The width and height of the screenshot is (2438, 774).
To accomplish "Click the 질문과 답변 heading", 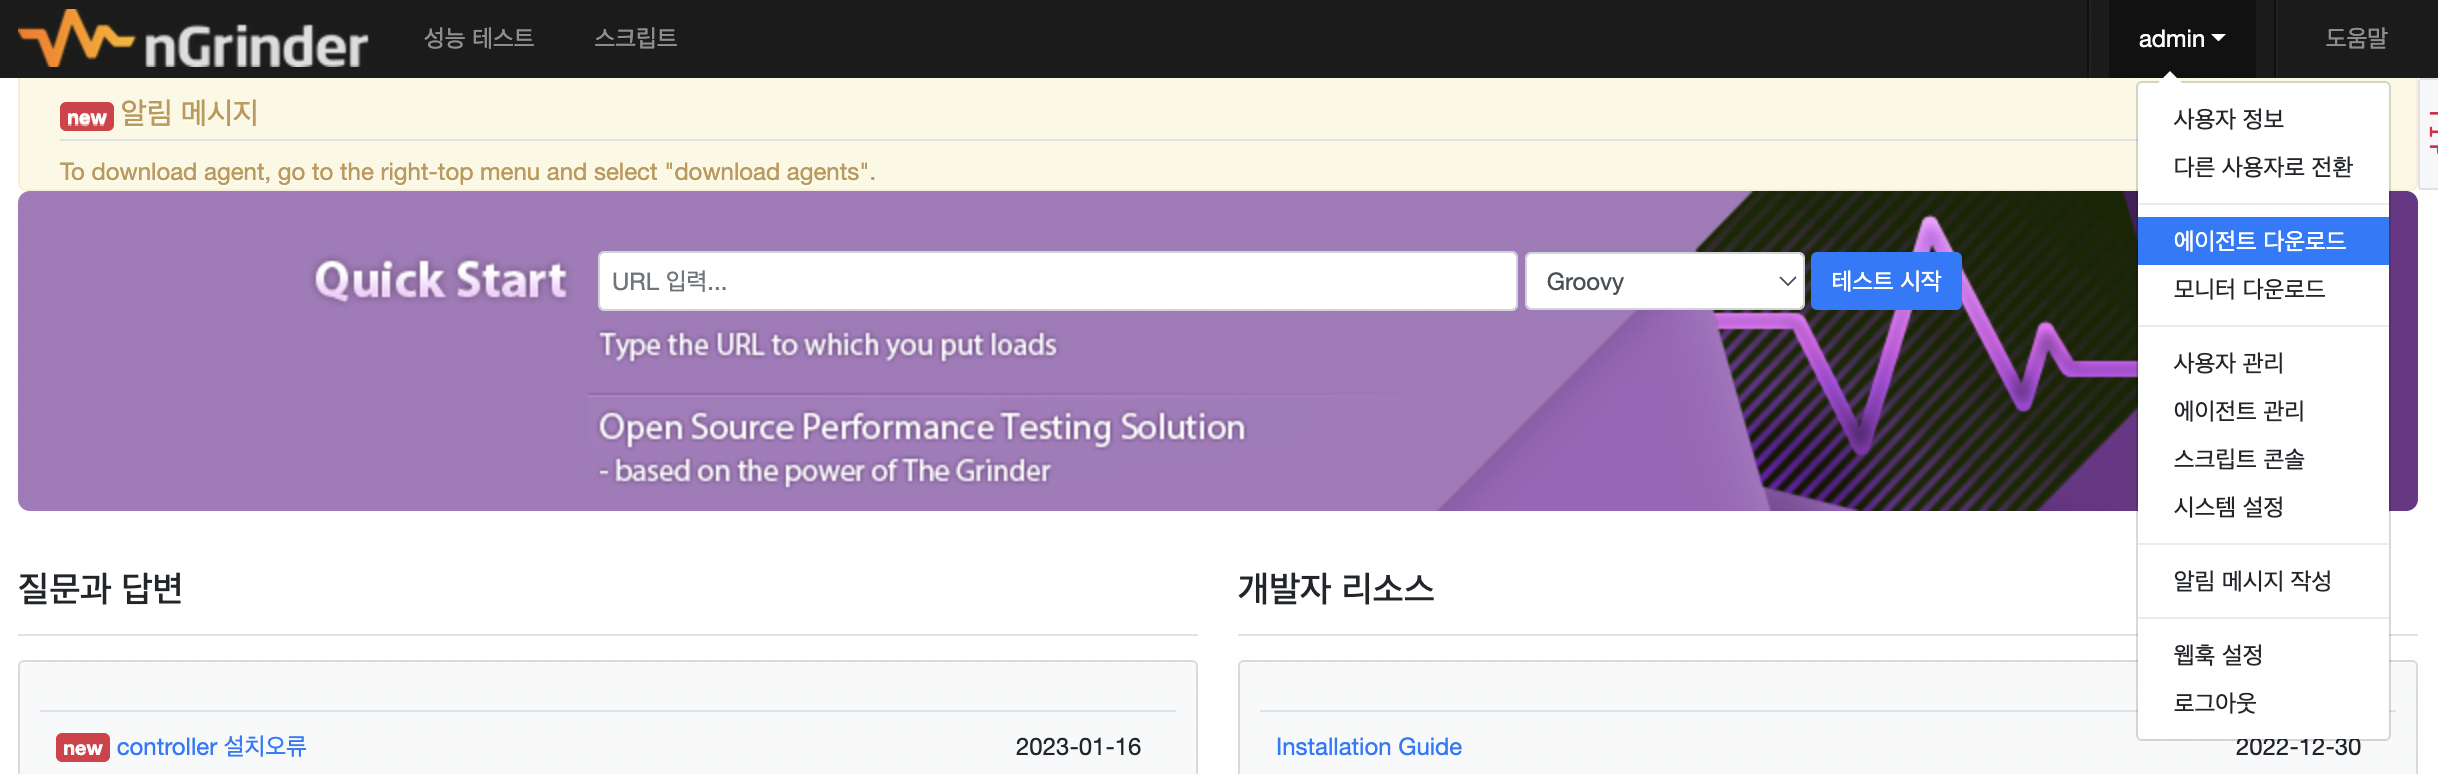I will (x=100, y=588).
